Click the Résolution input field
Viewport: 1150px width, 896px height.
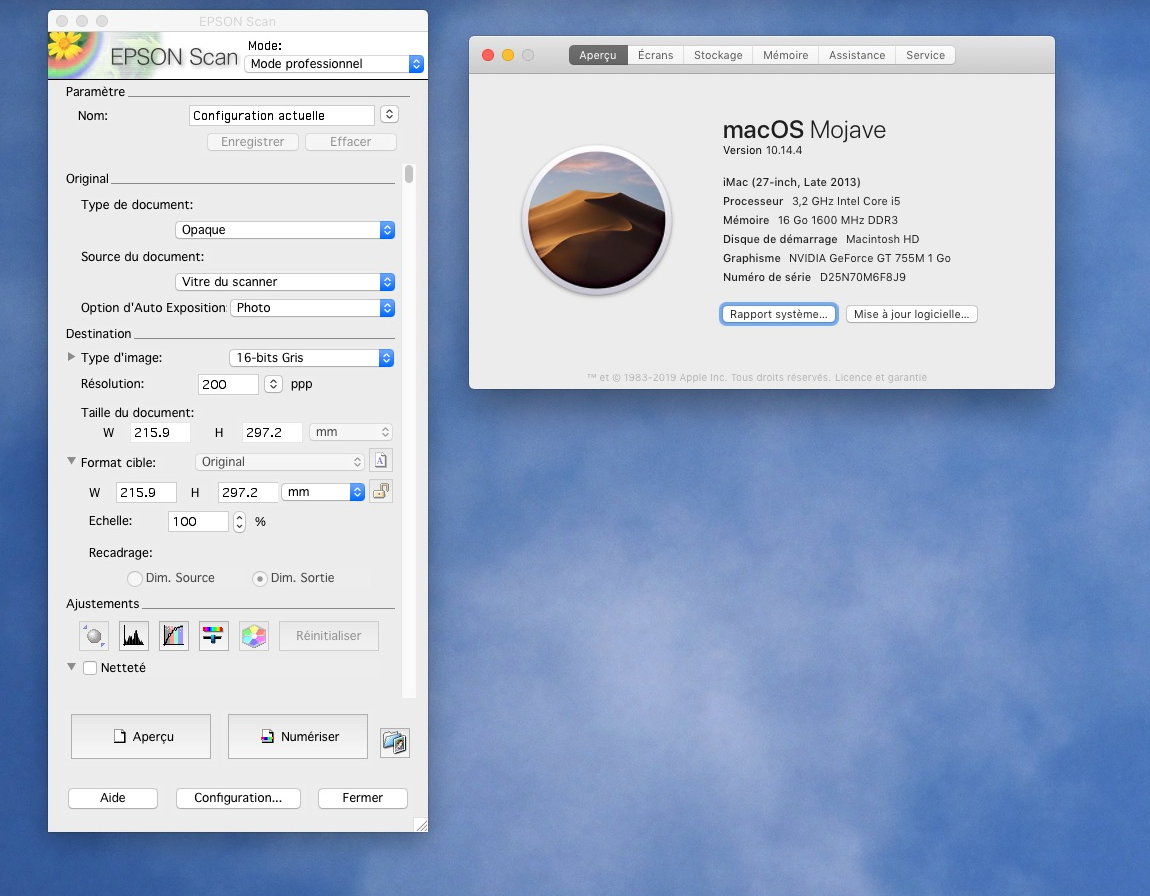click(228, 384)
